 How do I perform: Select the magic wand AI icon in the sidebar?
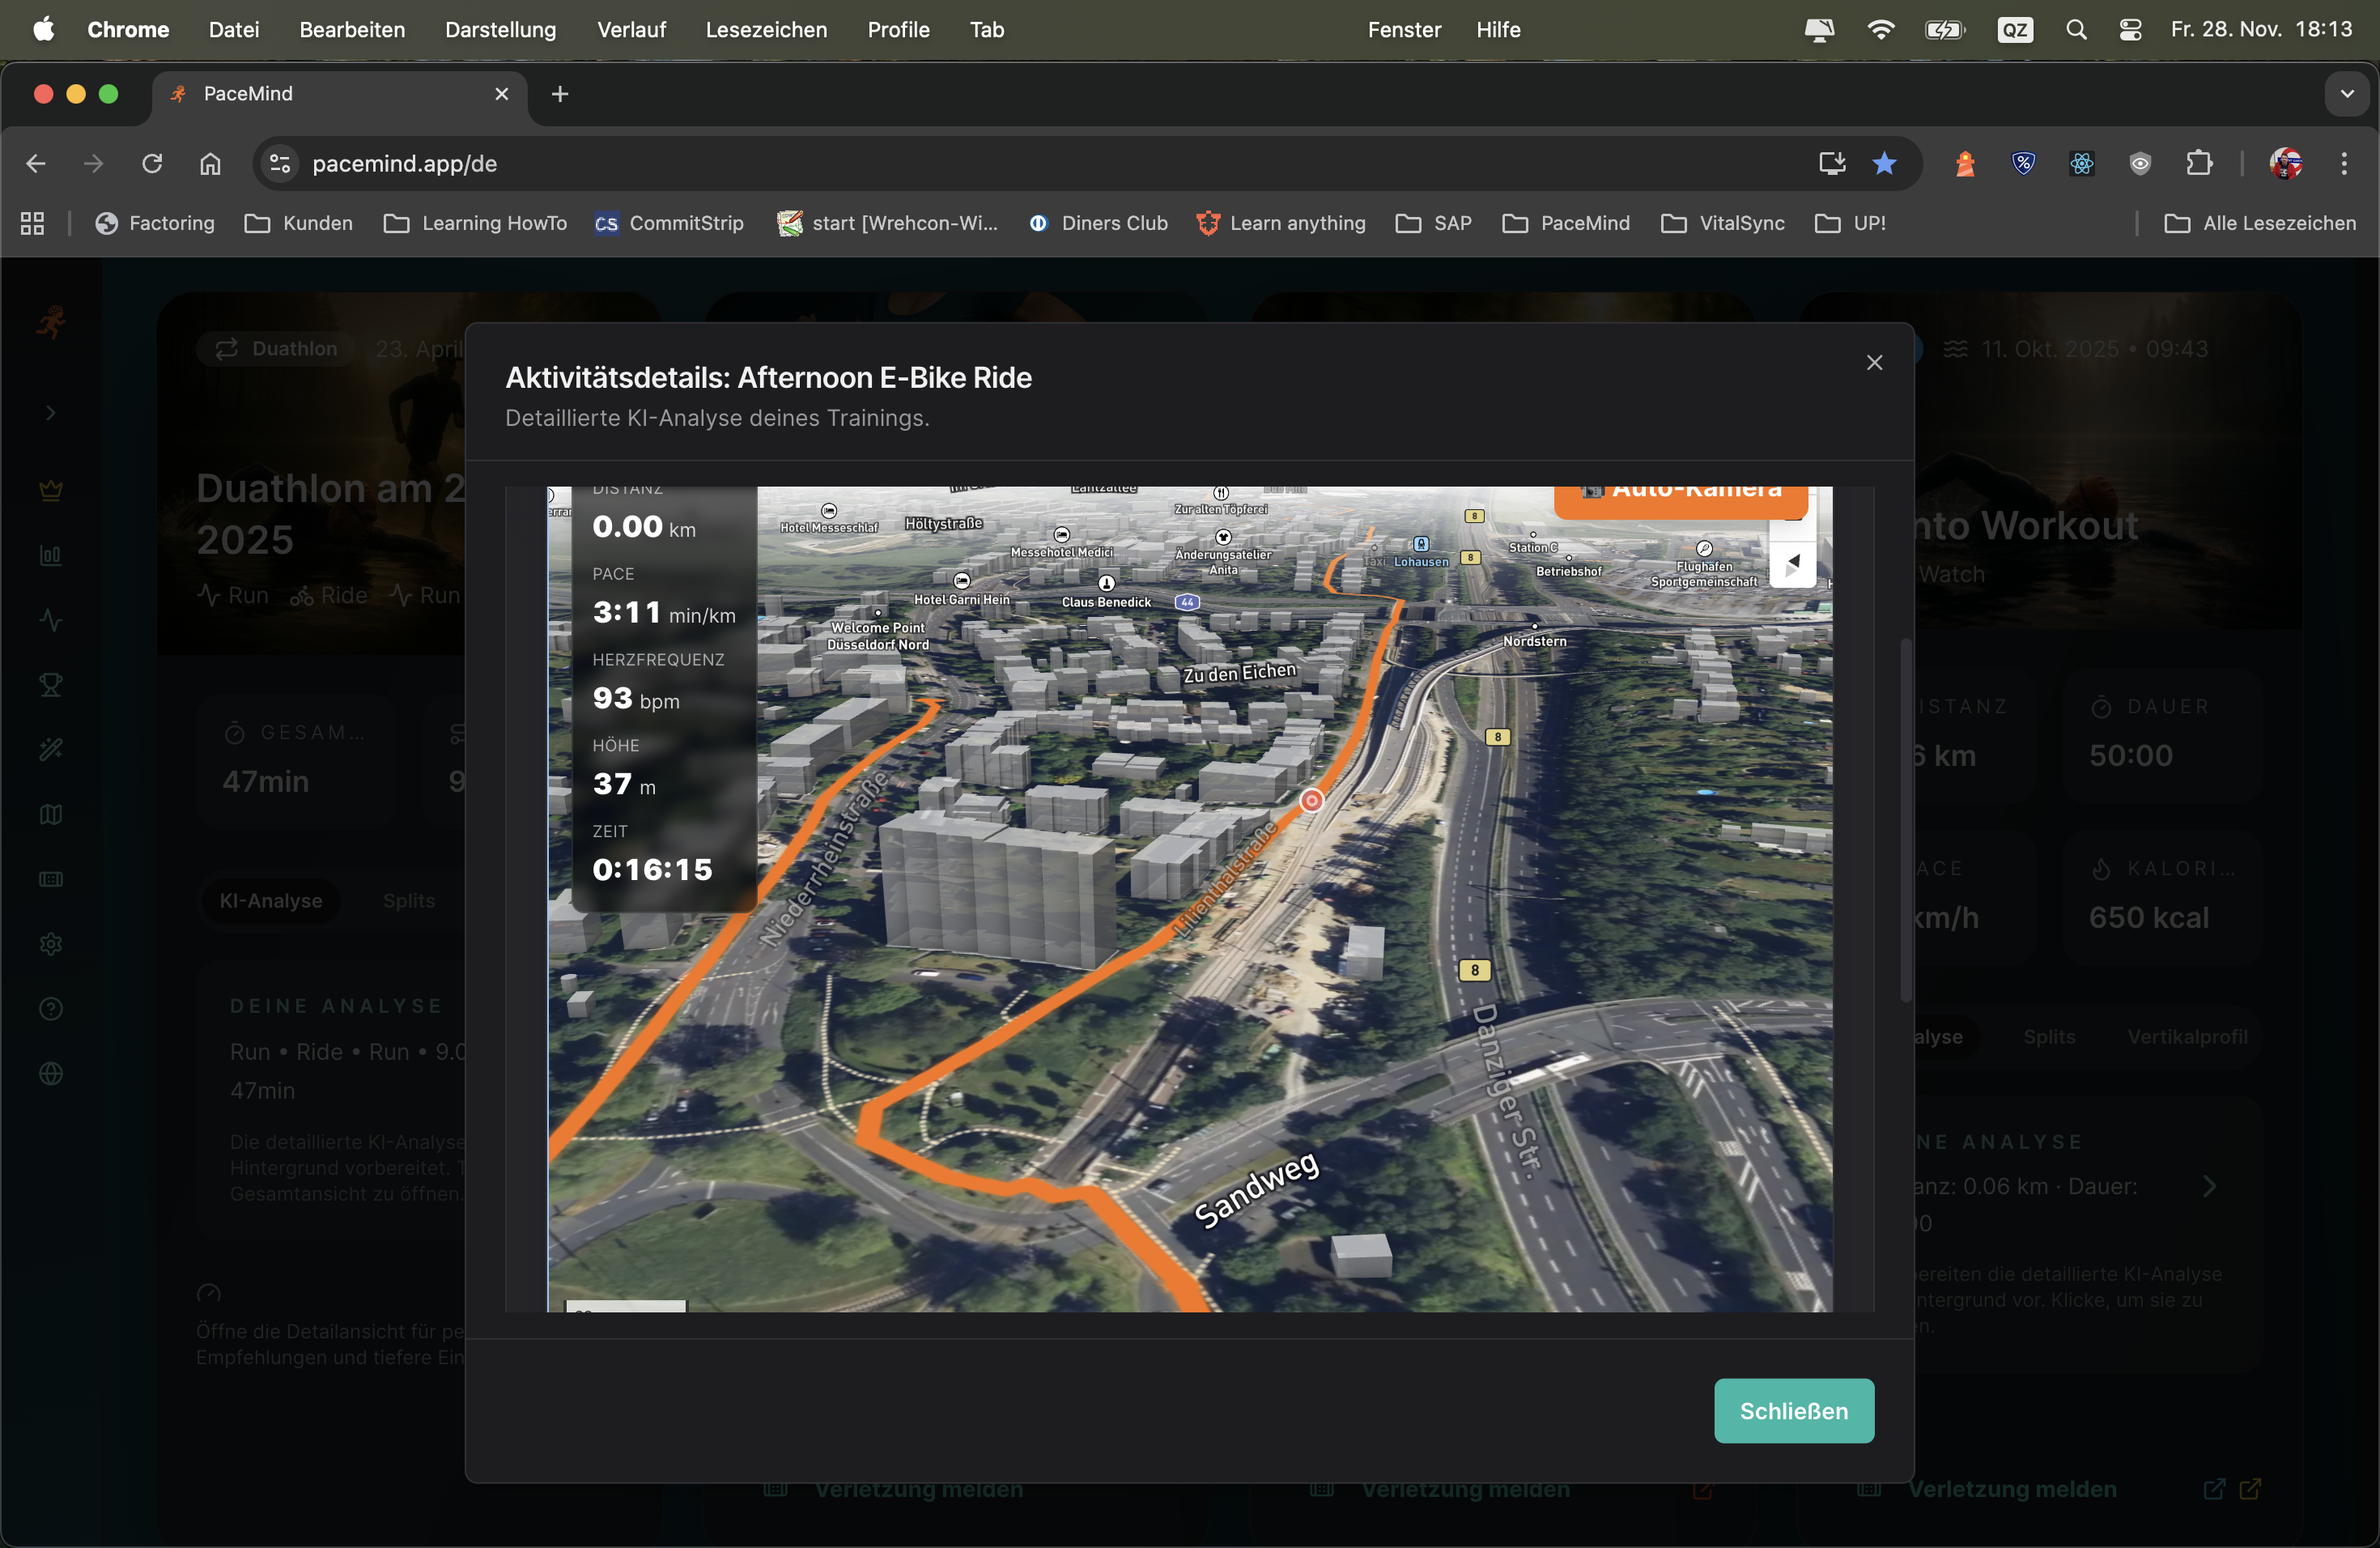pos(49,749)
